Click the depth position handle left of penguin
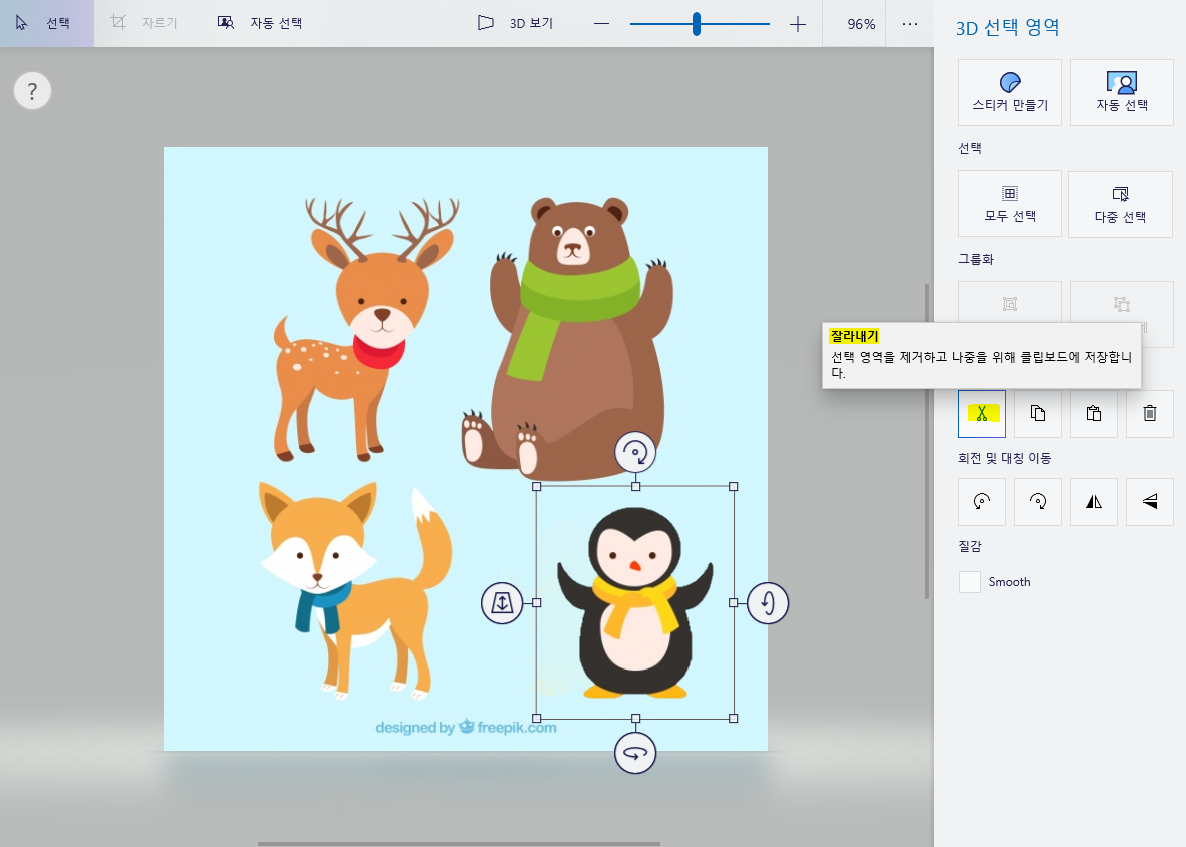This screenshot has width=1186, height=847. [x=502, y=603]
